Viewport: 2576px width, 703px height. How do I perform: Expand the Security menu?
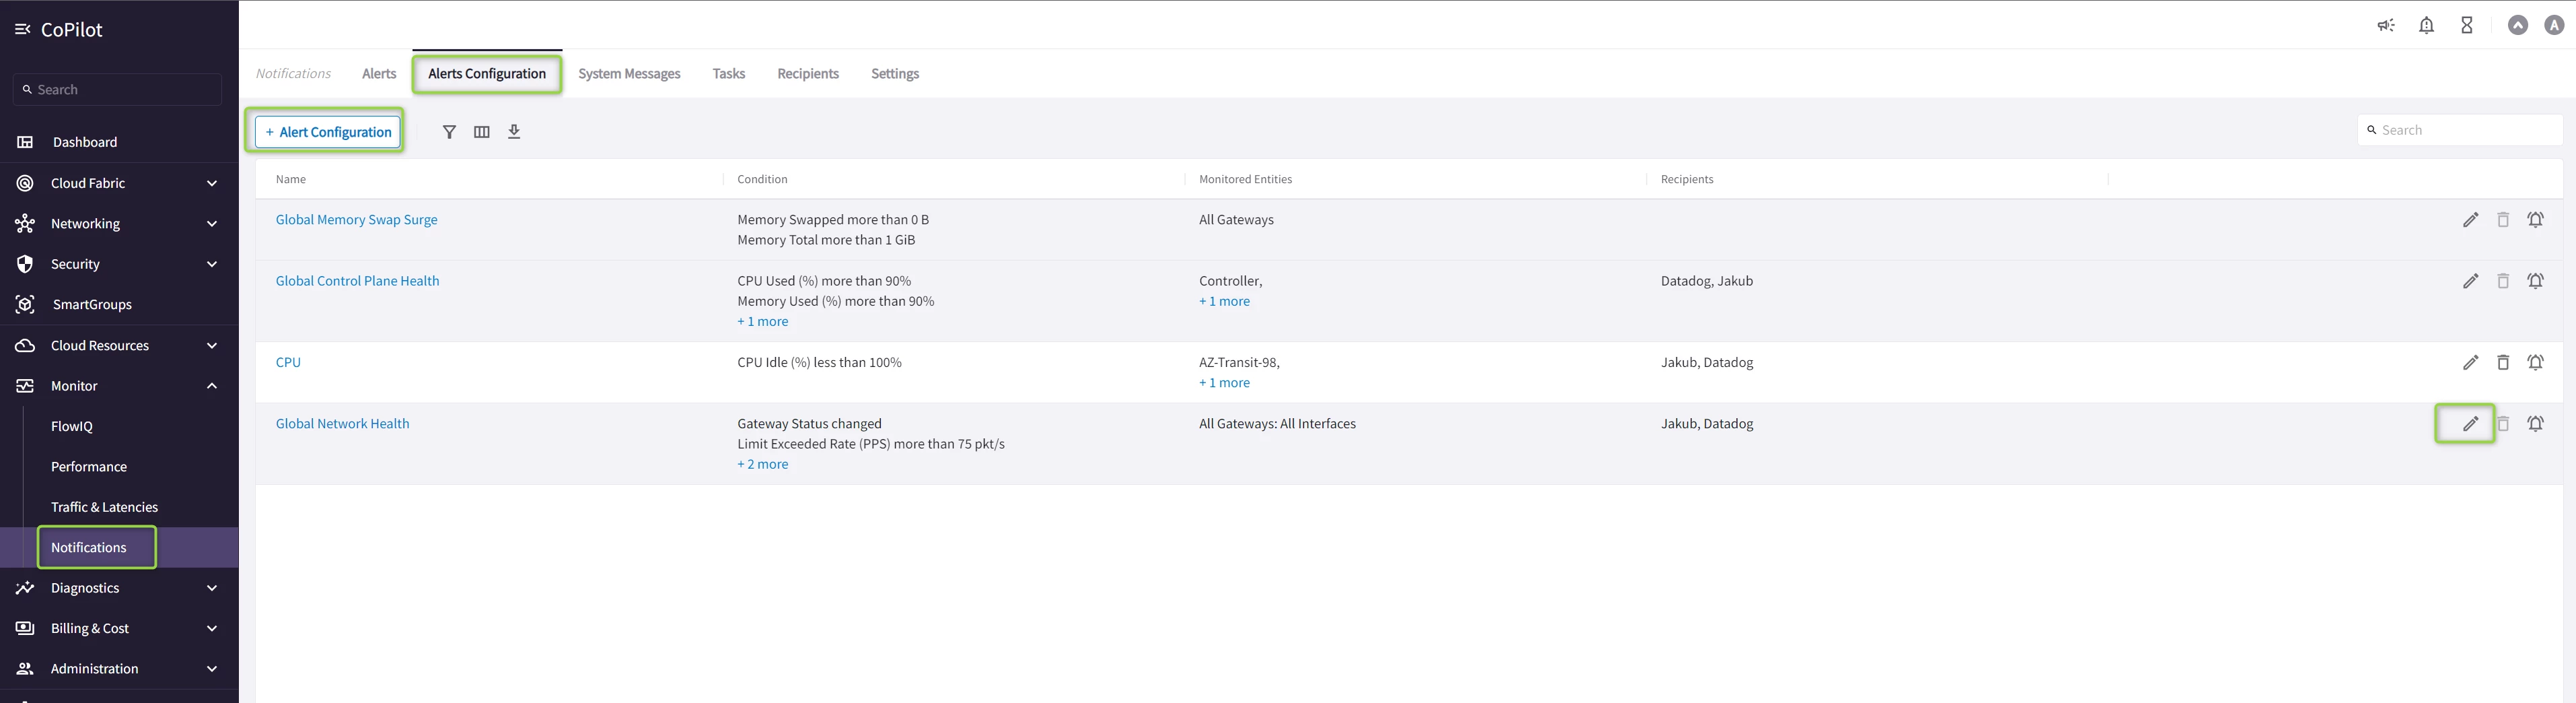tap(119, 264)
